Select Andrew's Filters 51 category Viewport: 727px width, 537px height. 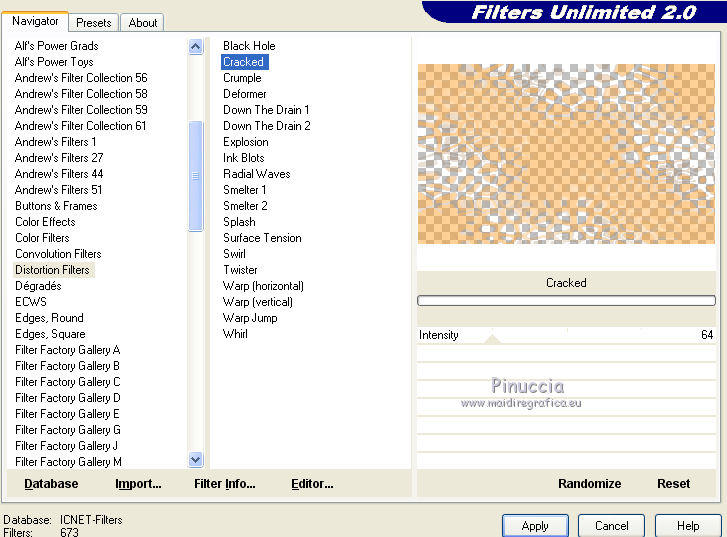coord(58,190)
